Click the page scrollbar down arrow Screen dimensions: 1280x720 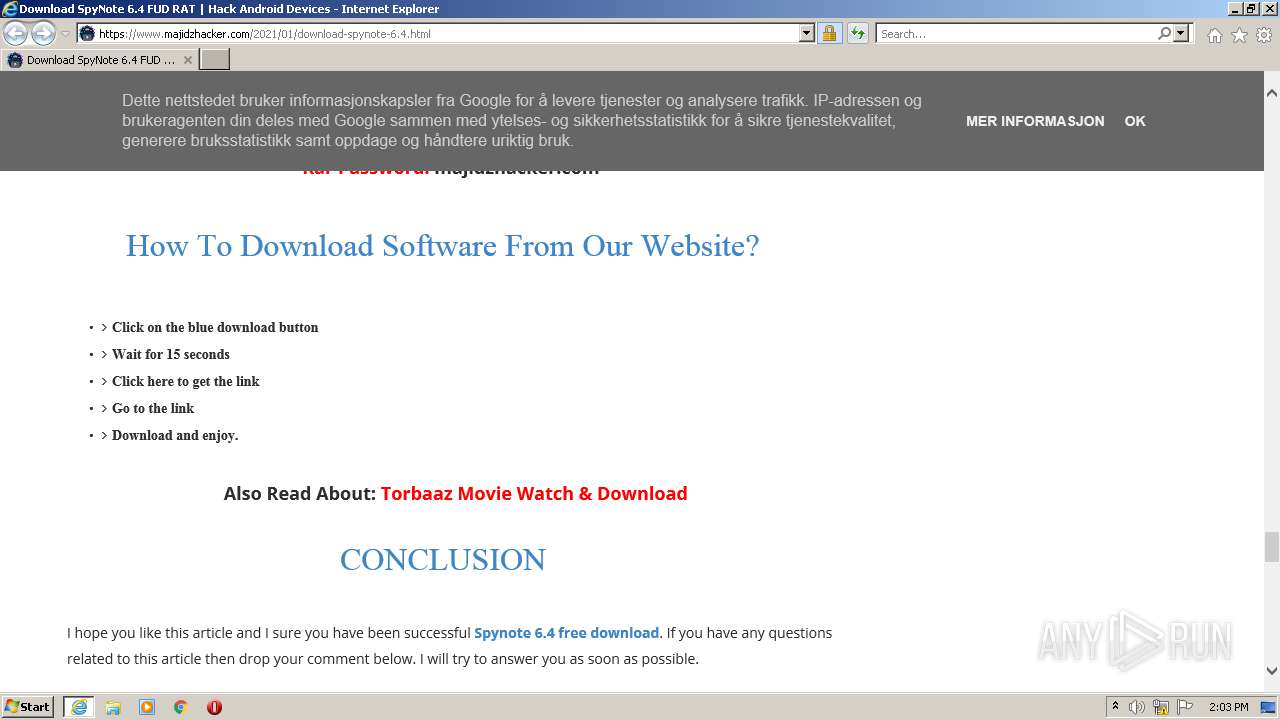point(1271,671)
